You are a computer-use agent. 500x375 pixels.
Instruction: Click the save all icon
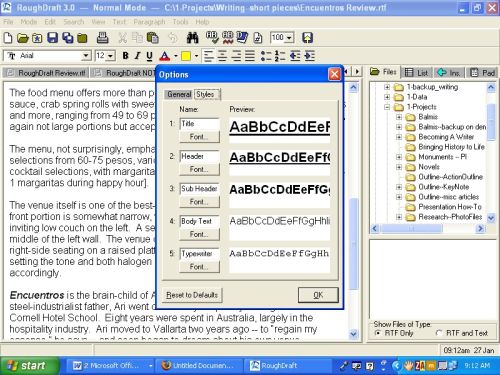[68, 38]
